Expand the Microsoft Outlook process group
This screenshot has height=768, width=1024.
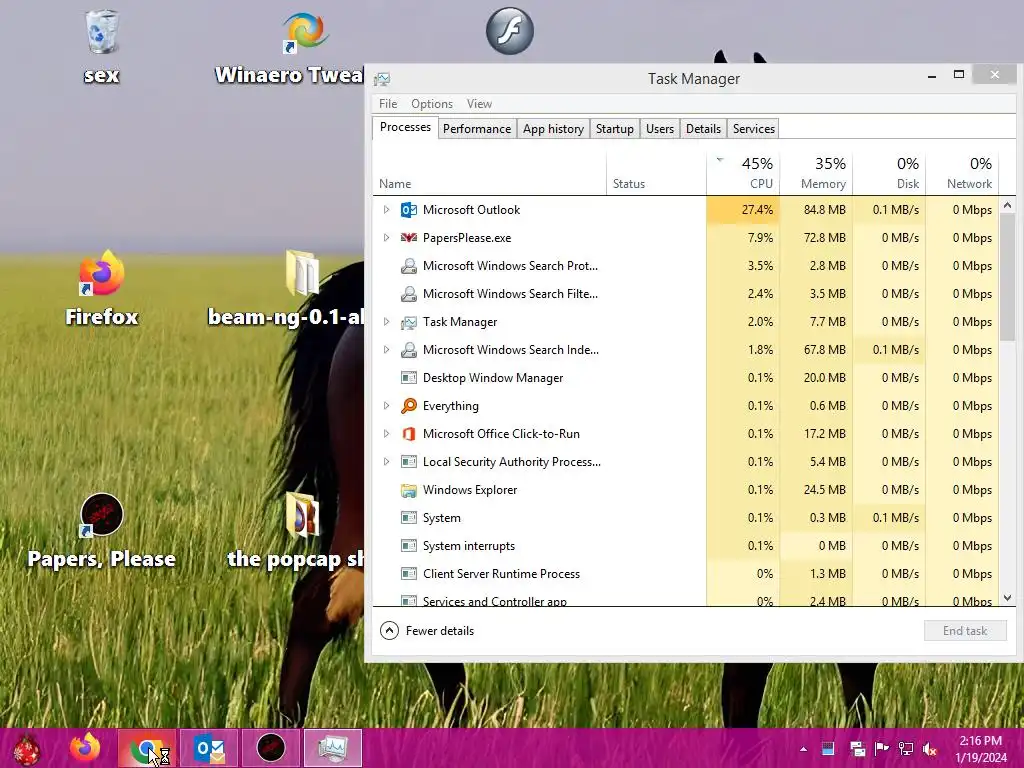386,210
